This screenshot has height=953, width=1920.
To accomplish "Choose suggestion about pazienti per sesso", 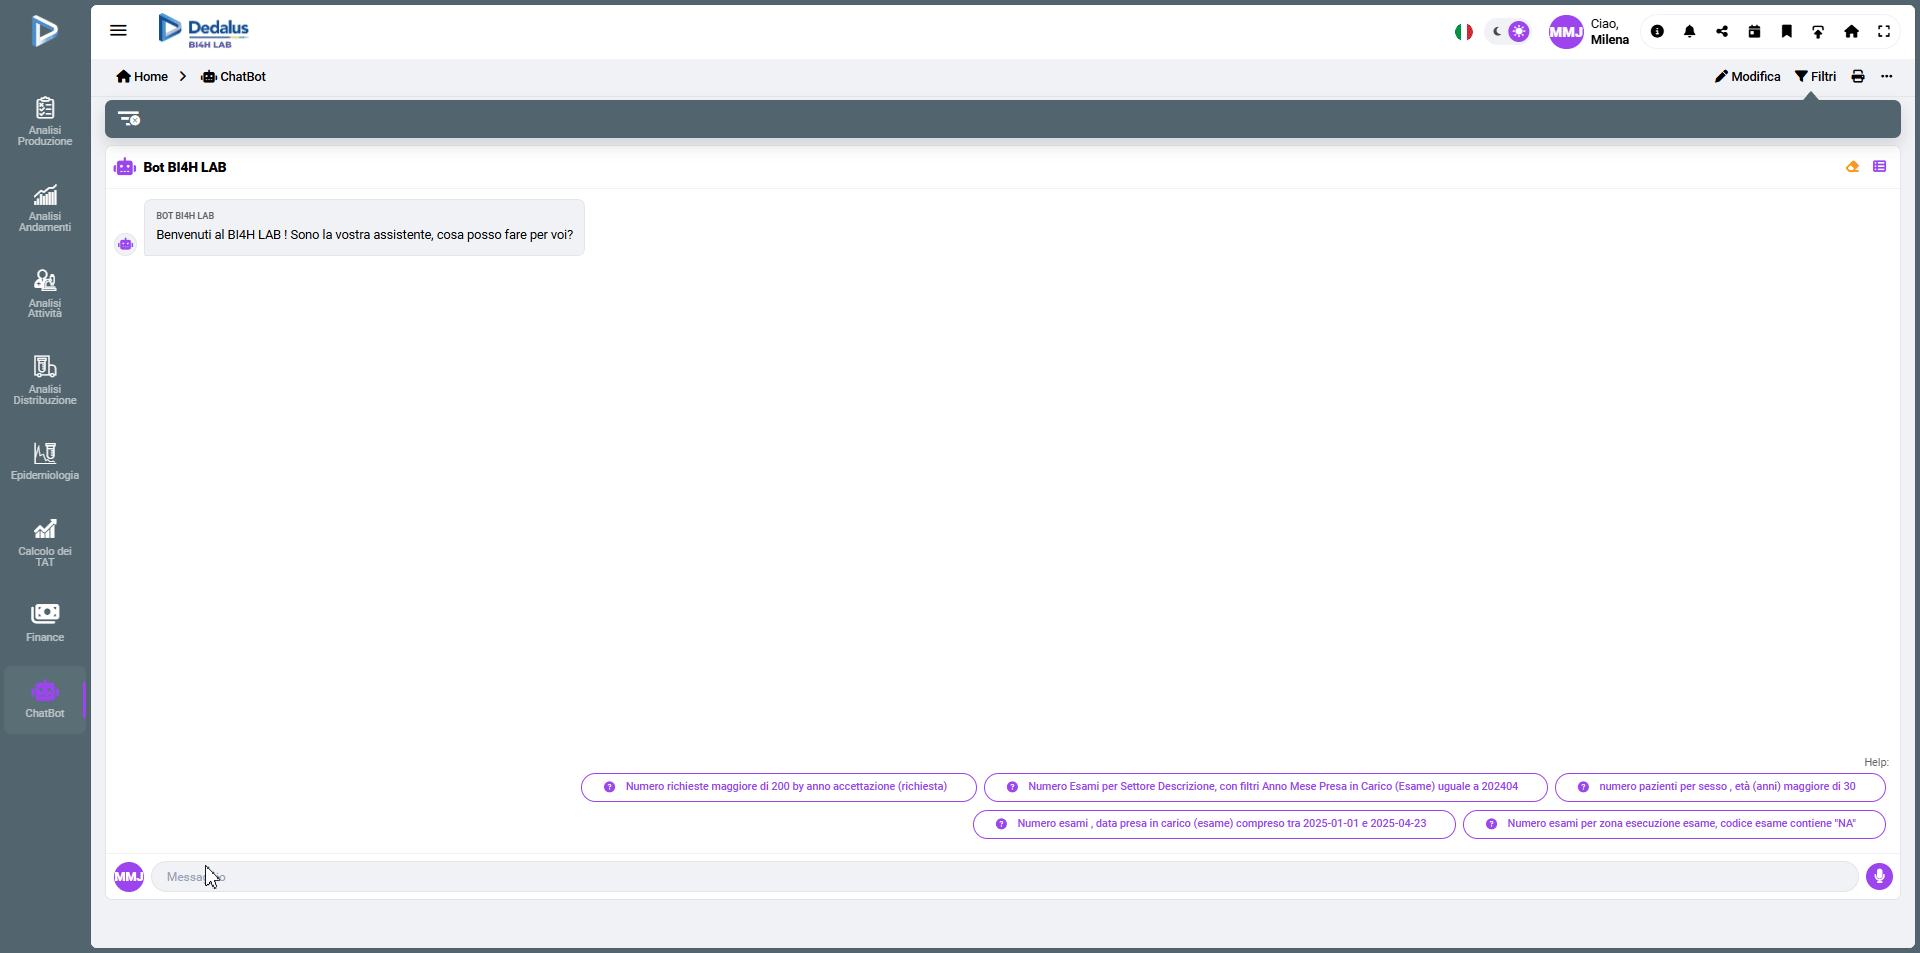I will coord(1719,787).
